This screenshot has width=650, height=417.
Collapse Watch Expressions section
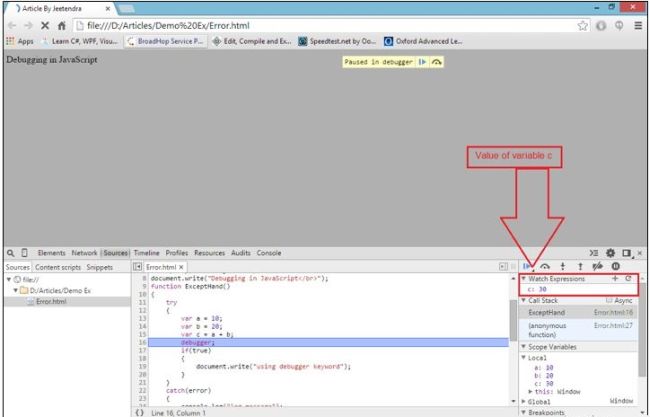[523, 279]
